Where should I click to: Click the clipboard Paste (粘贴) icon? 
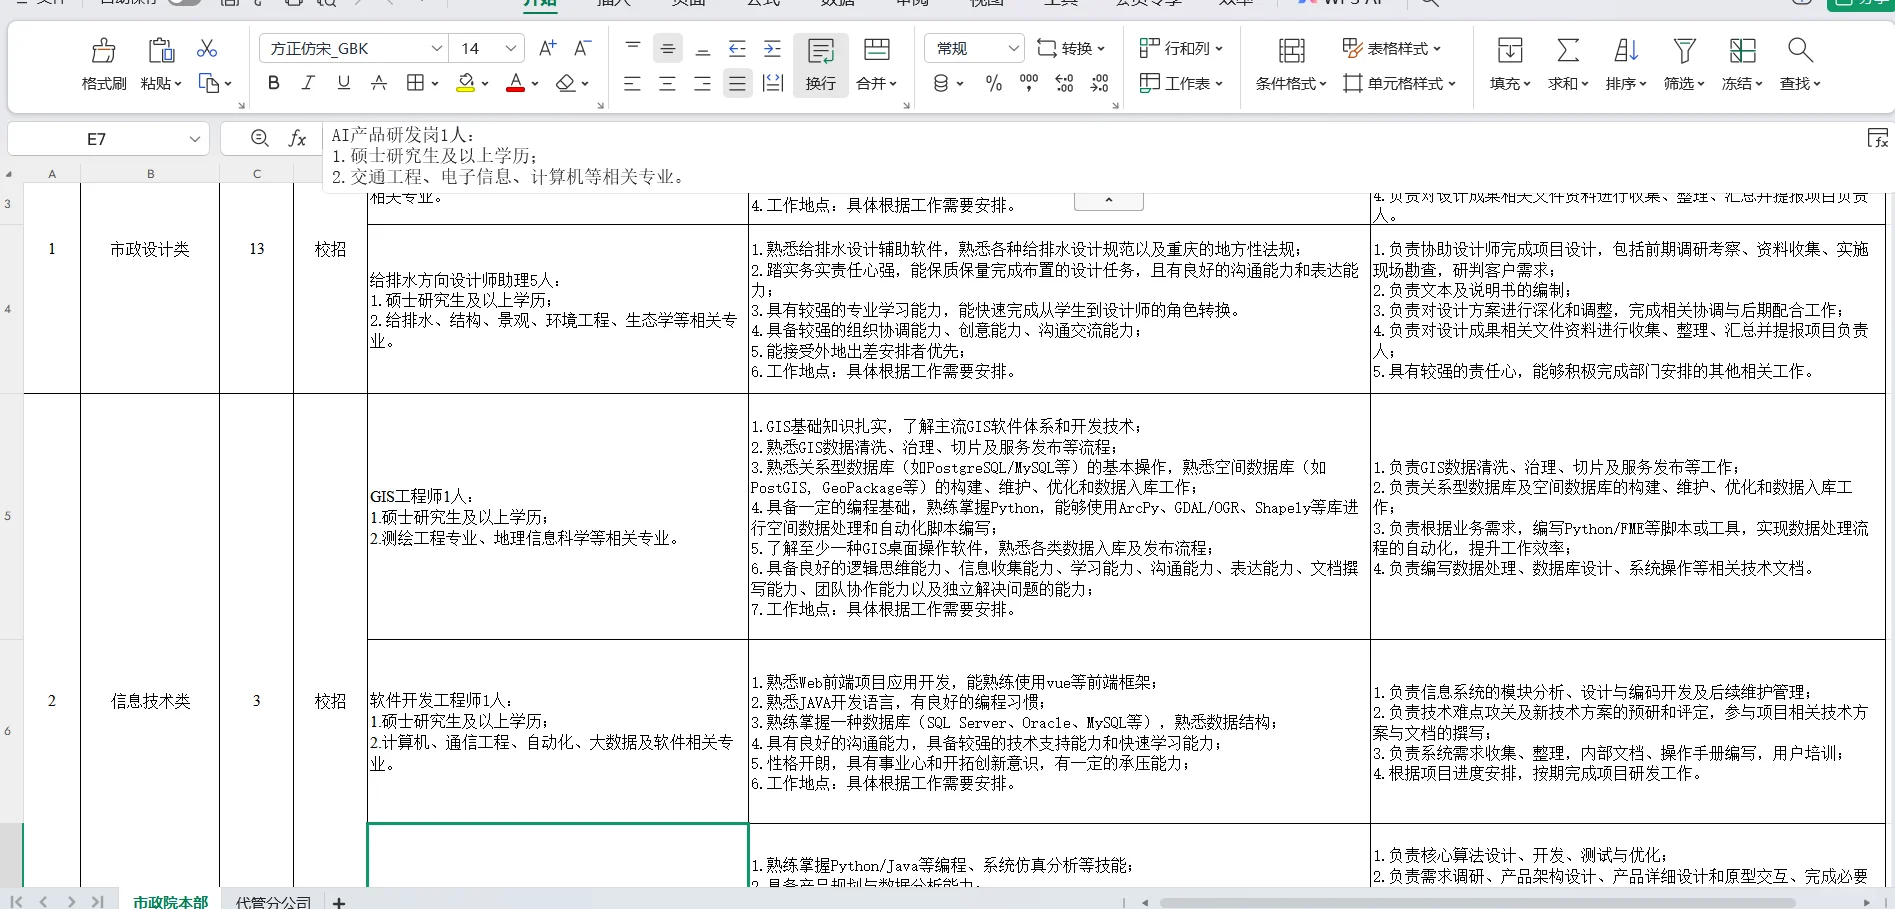click(161, 50)
